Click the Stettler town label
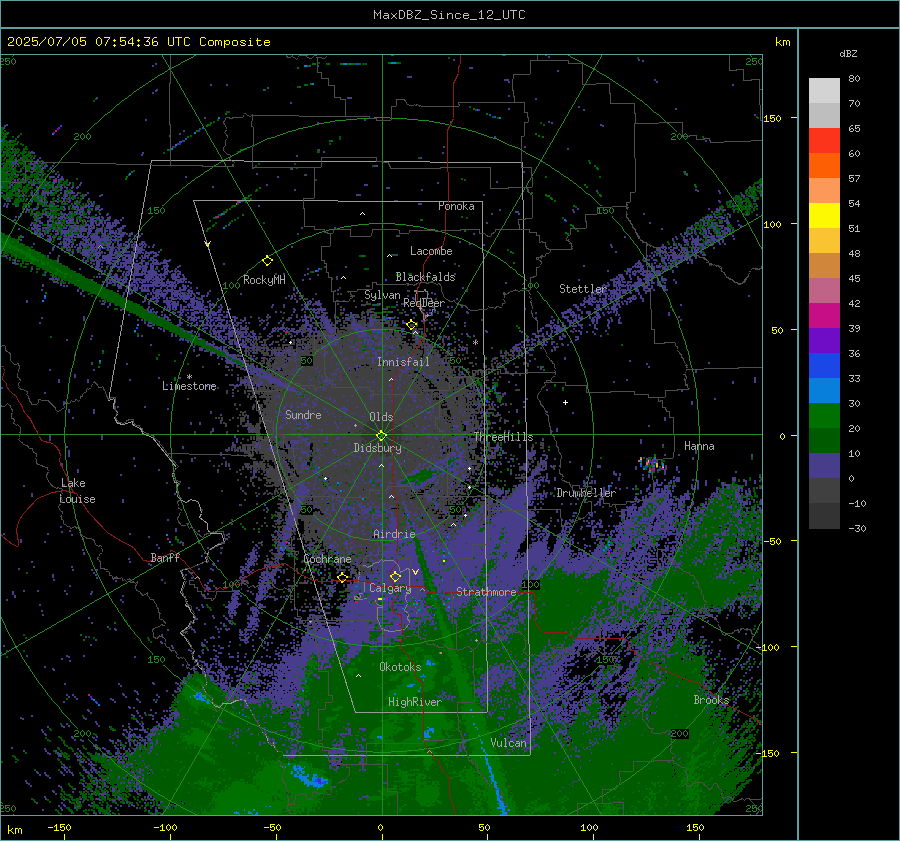This screenshot has width=900, height=841. pos(583,289)
